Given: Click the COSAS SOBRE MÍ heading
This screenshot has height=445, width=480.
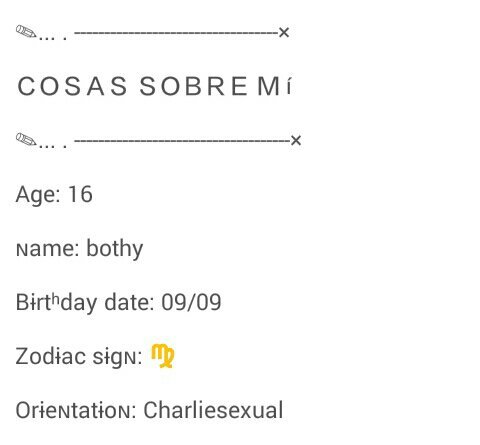Looking at the screenshot, I should tap(155, 86).
